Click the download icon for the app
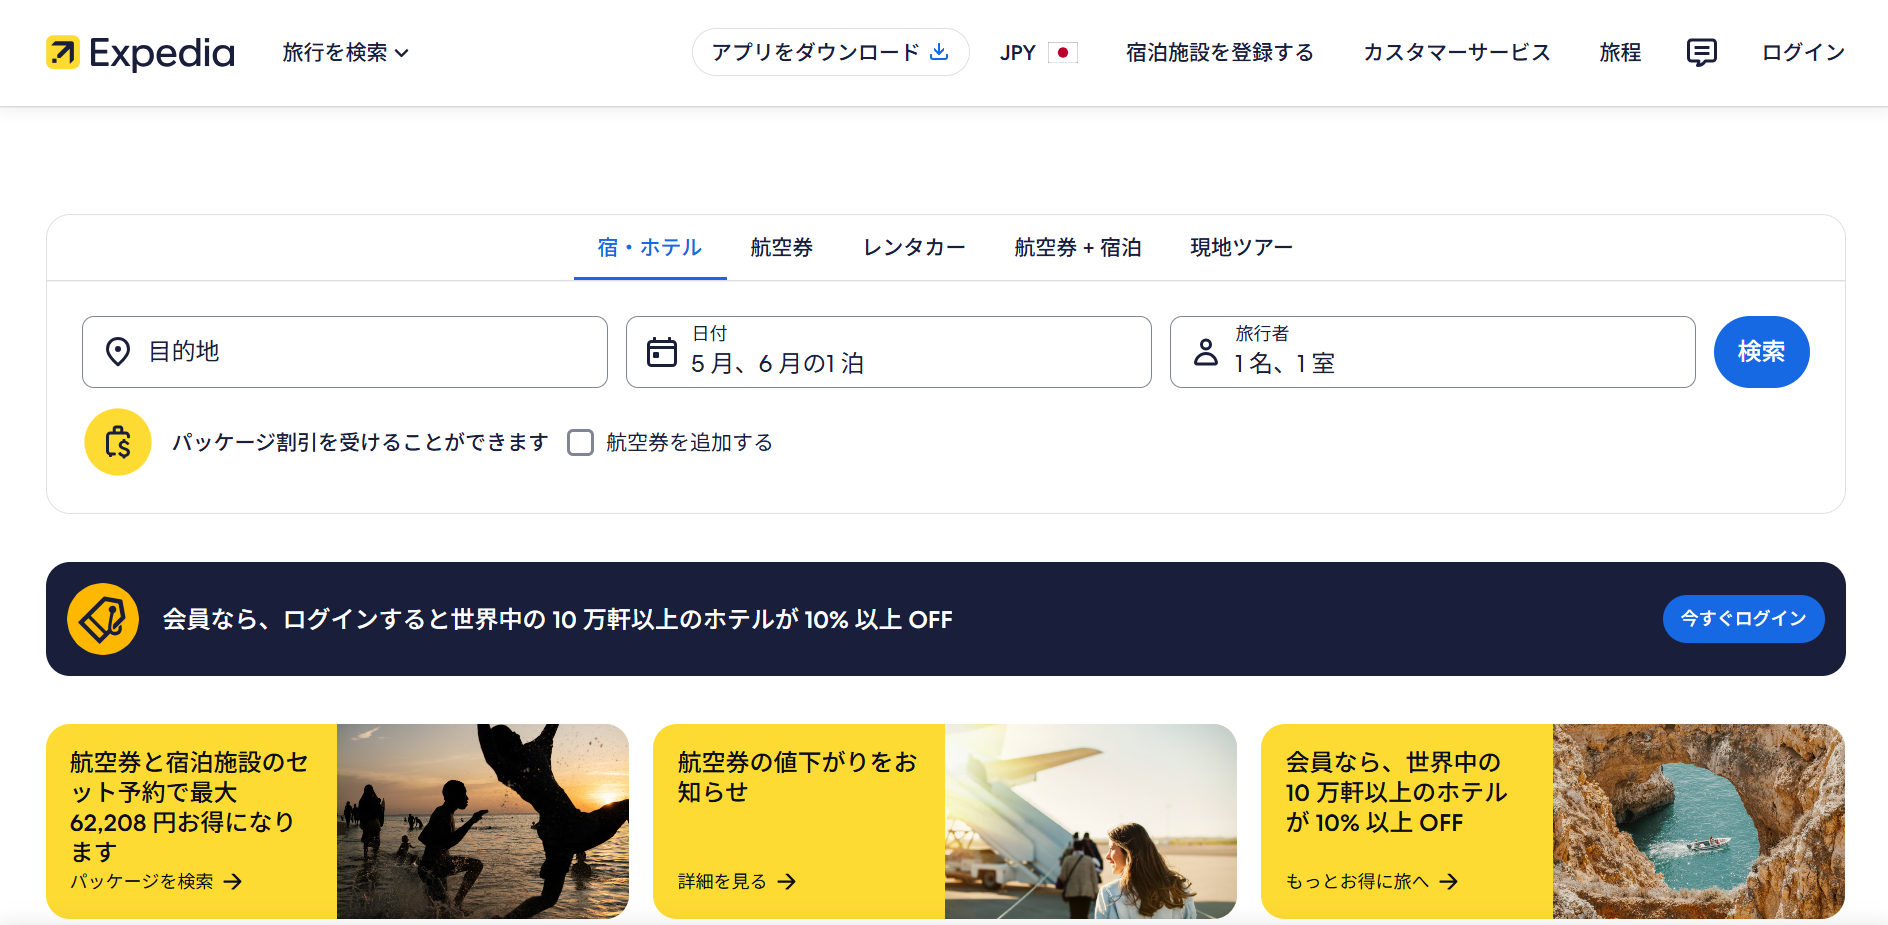The width and height of the screenshot is (1888, 925). point(939,52)
